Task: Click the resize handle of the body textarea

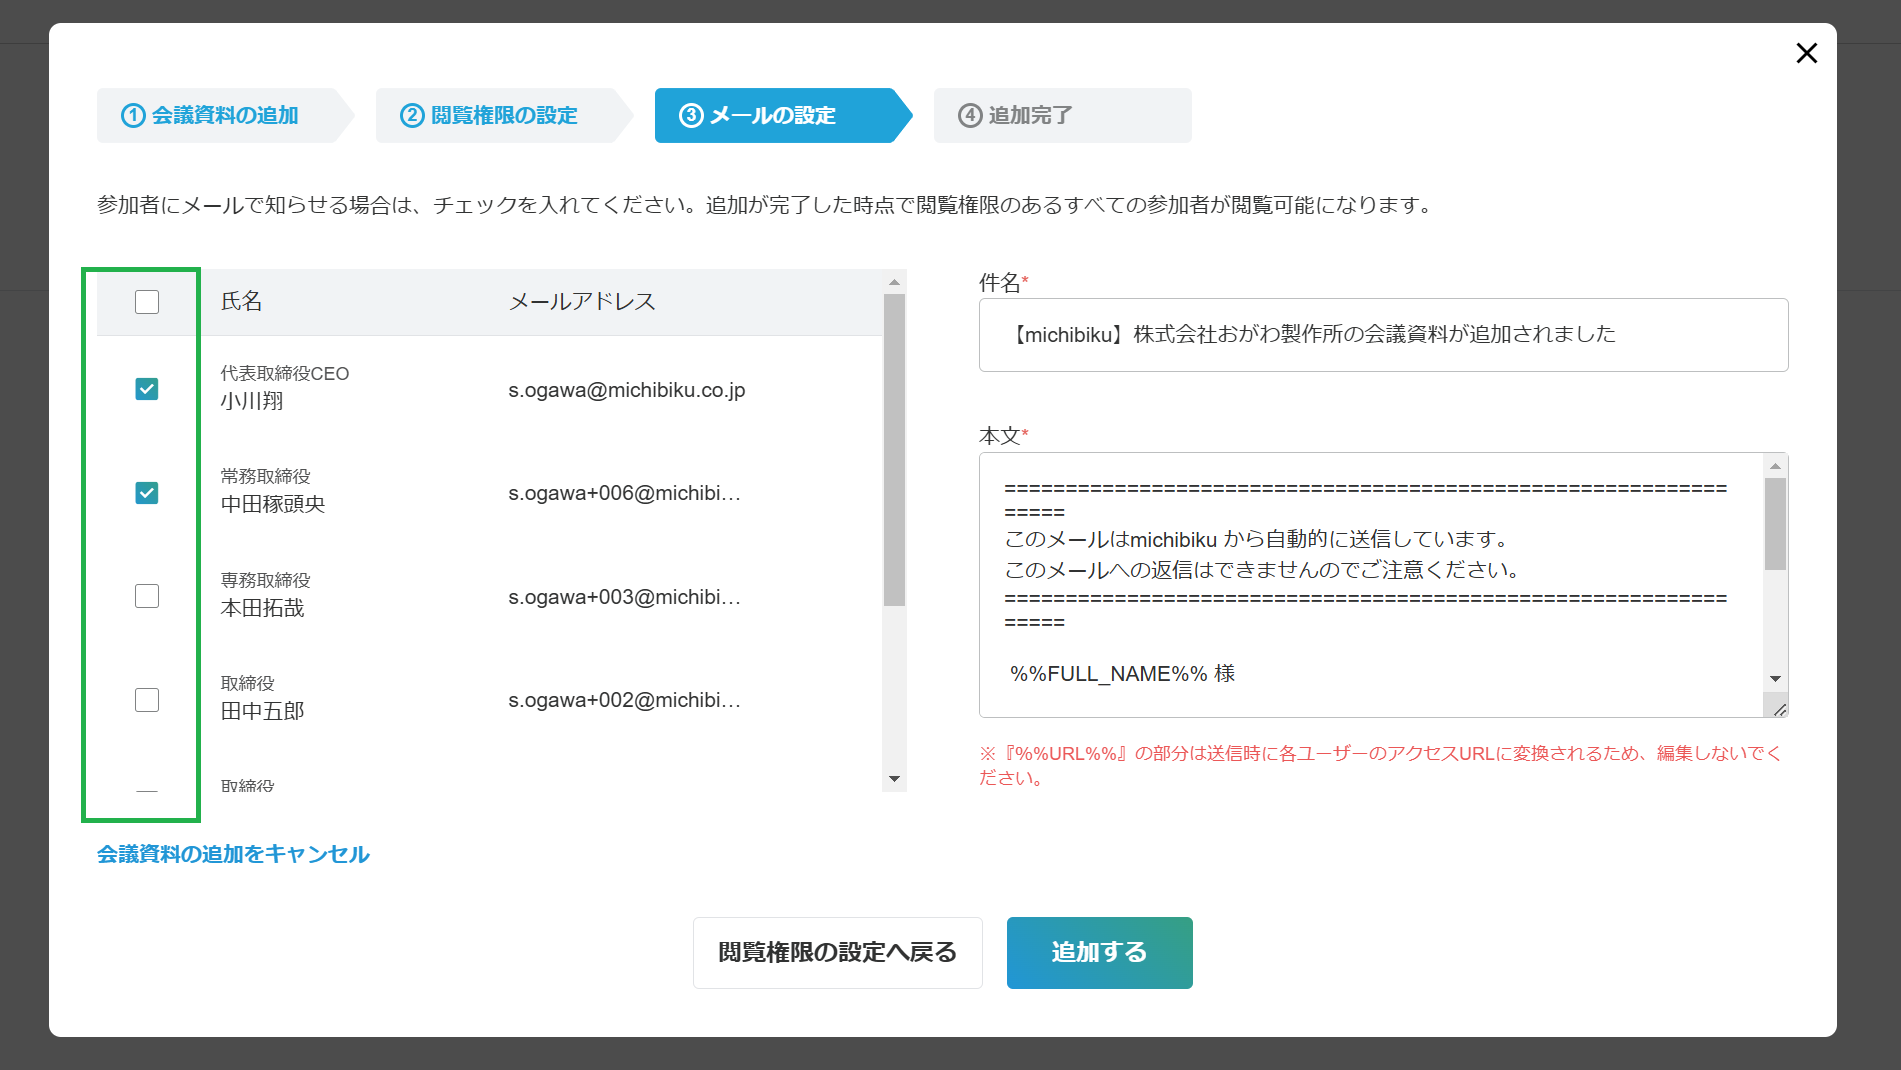Action: tap(1780, 710)
